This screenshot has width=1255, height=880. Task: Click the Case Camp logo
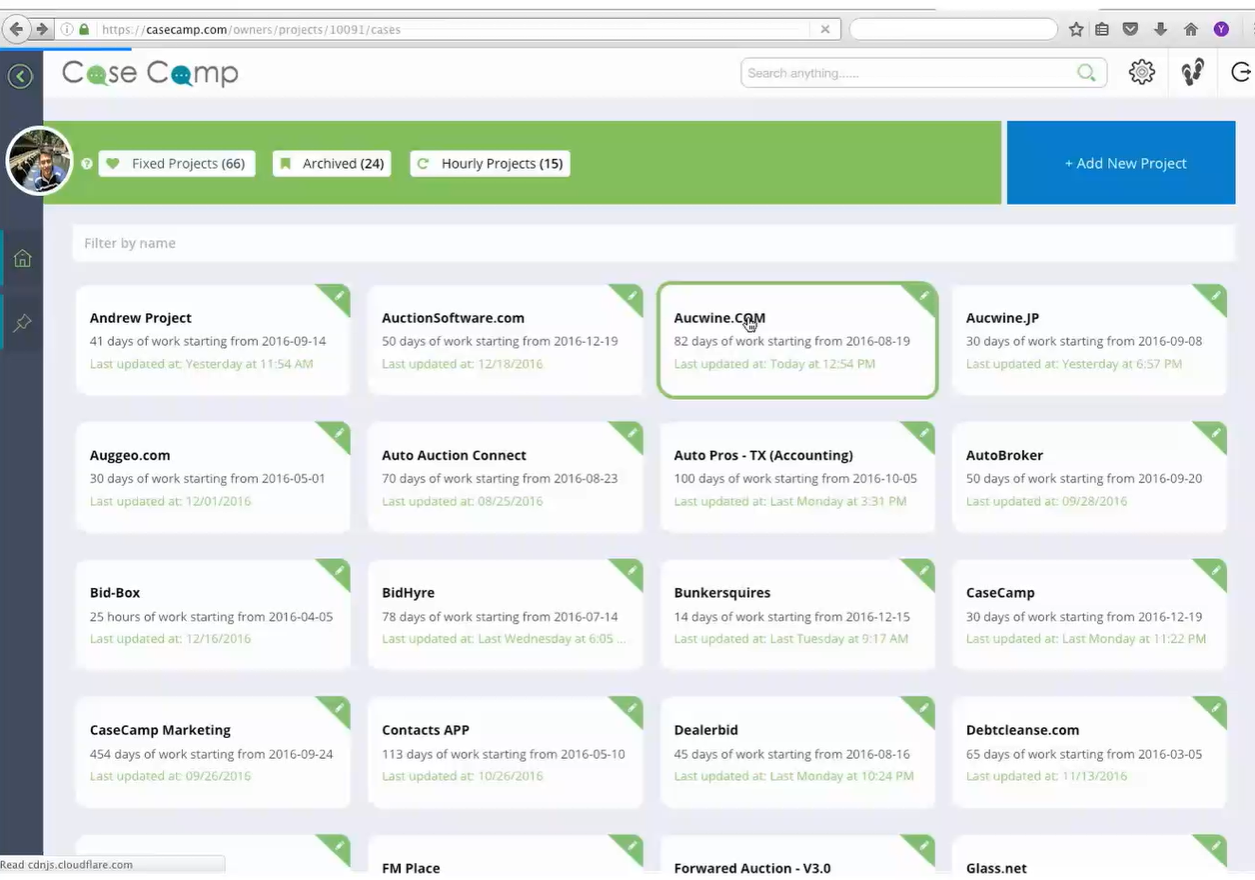(149, 72)
